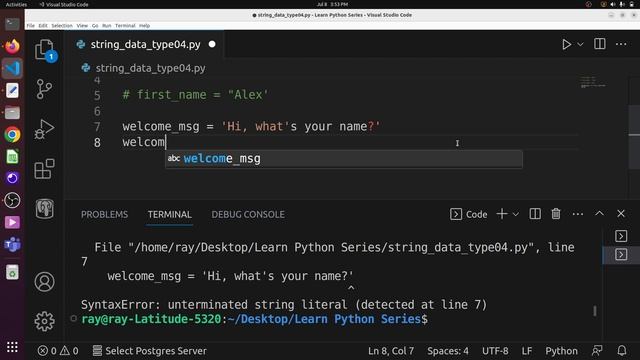This screenshot has height=360, width=640.
Task: Click Select Postgres Server in status bar
Action: pyautogui.click(x=149, y=351)
